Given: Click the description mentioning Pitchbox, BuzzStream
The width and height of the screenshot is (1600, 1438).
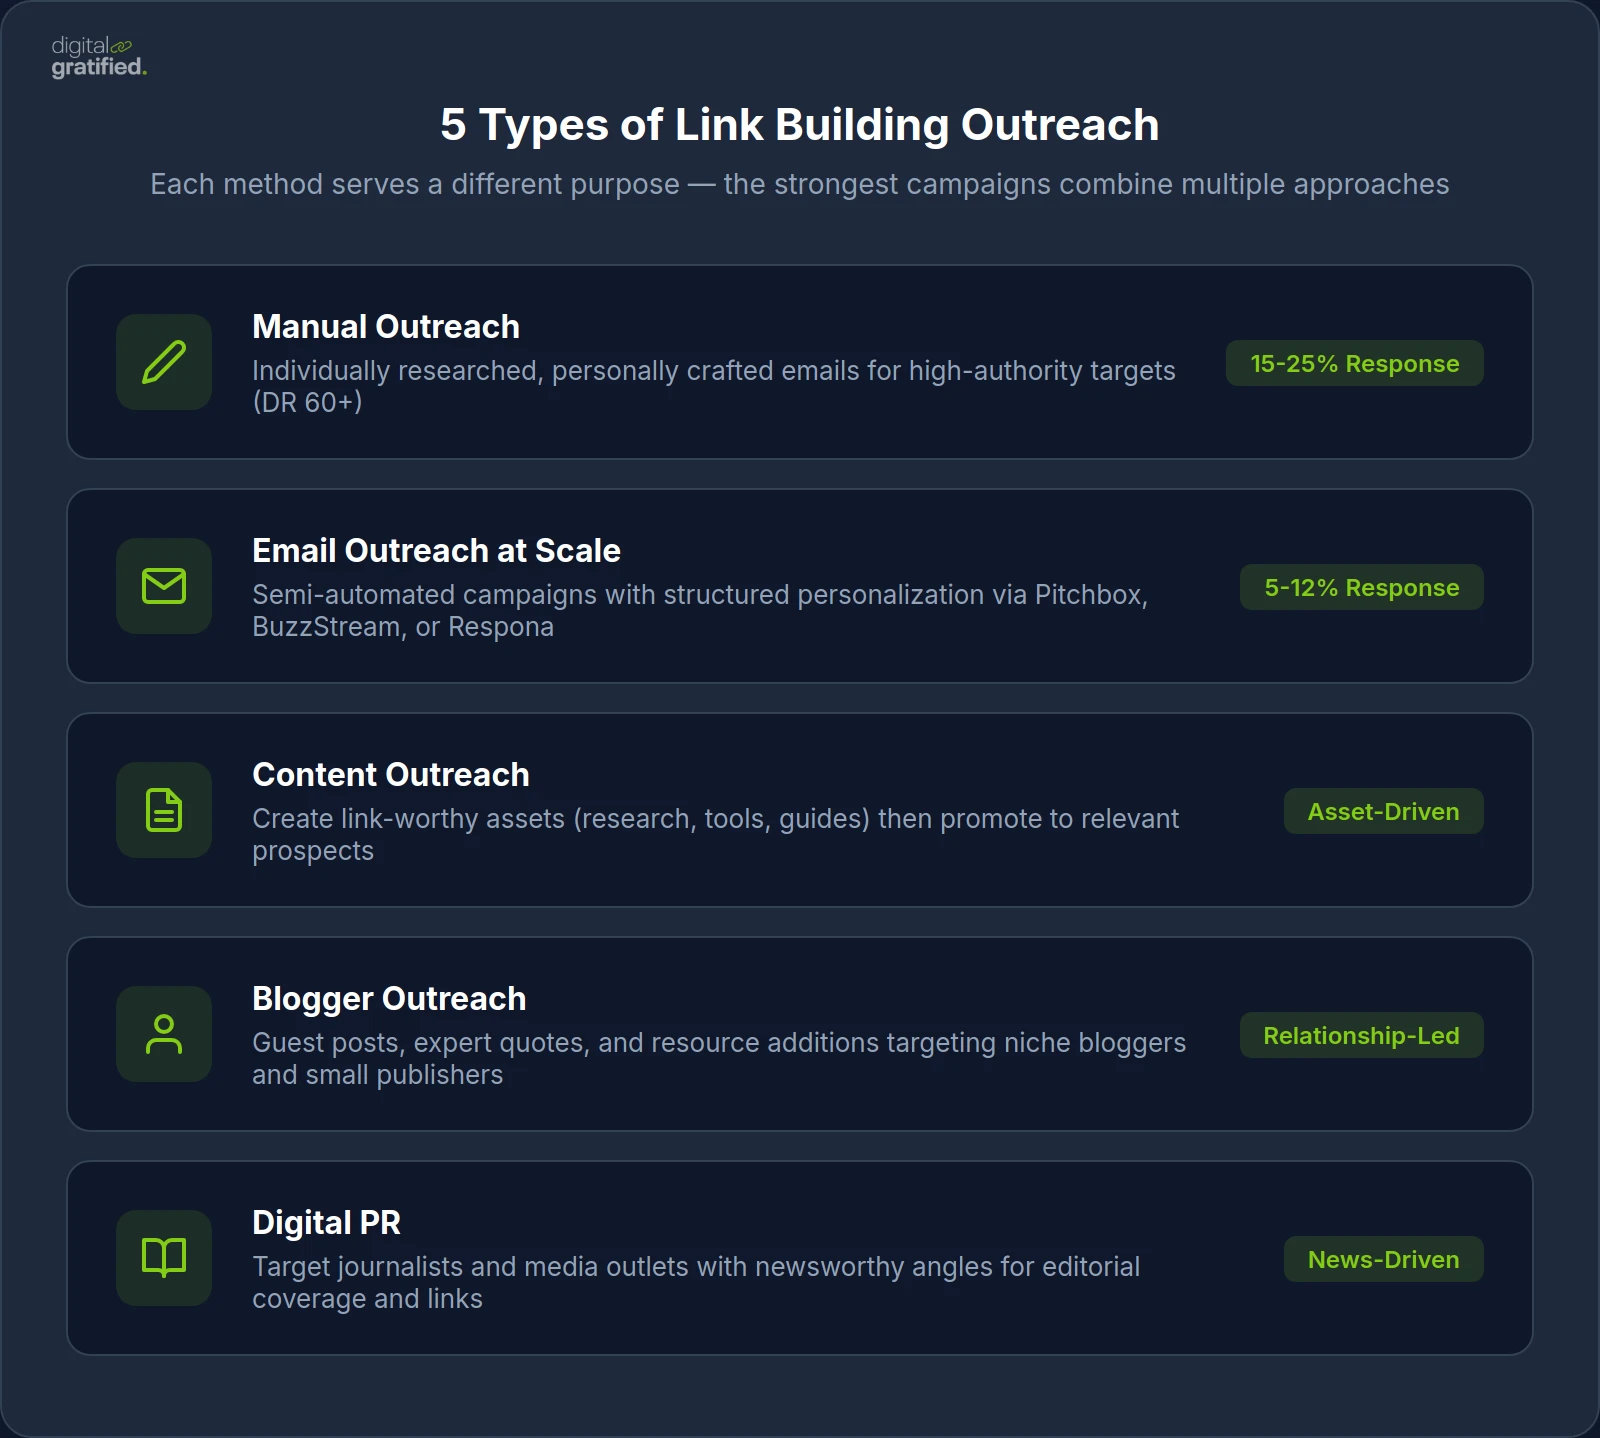Looking at the screenshot, I should click(x=700, y=610).
